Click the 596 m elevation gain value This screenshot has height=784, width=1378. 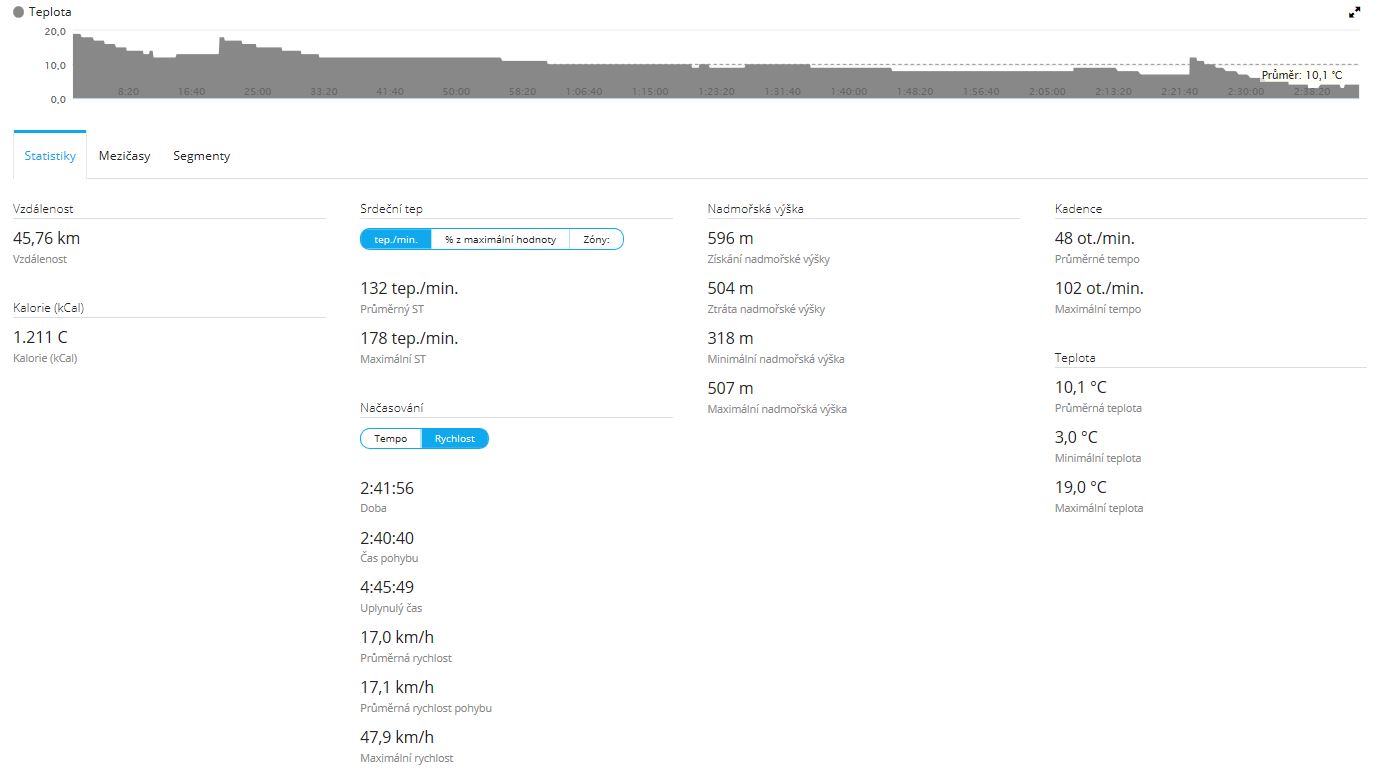coord(730,238)
